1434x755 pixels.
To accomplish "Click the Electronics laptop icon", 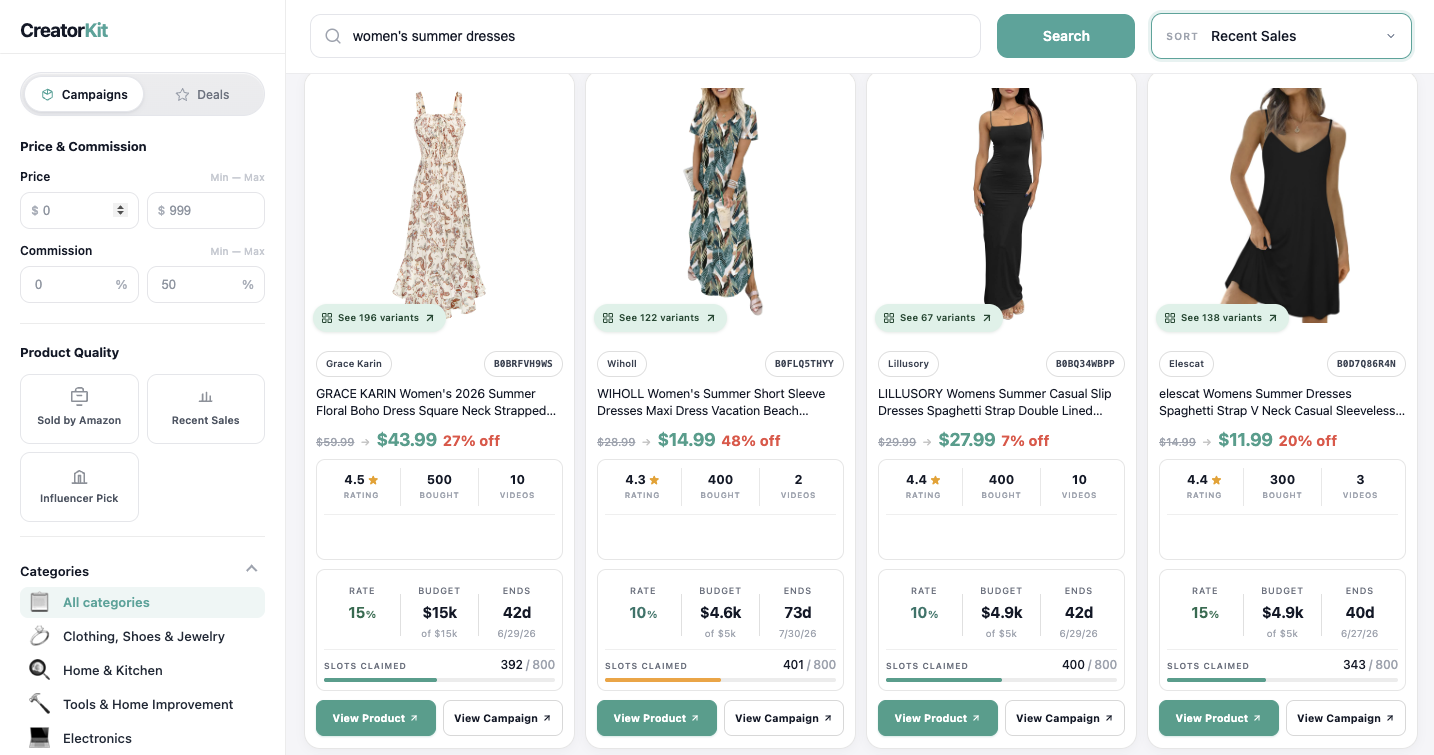I will point(39,738).
